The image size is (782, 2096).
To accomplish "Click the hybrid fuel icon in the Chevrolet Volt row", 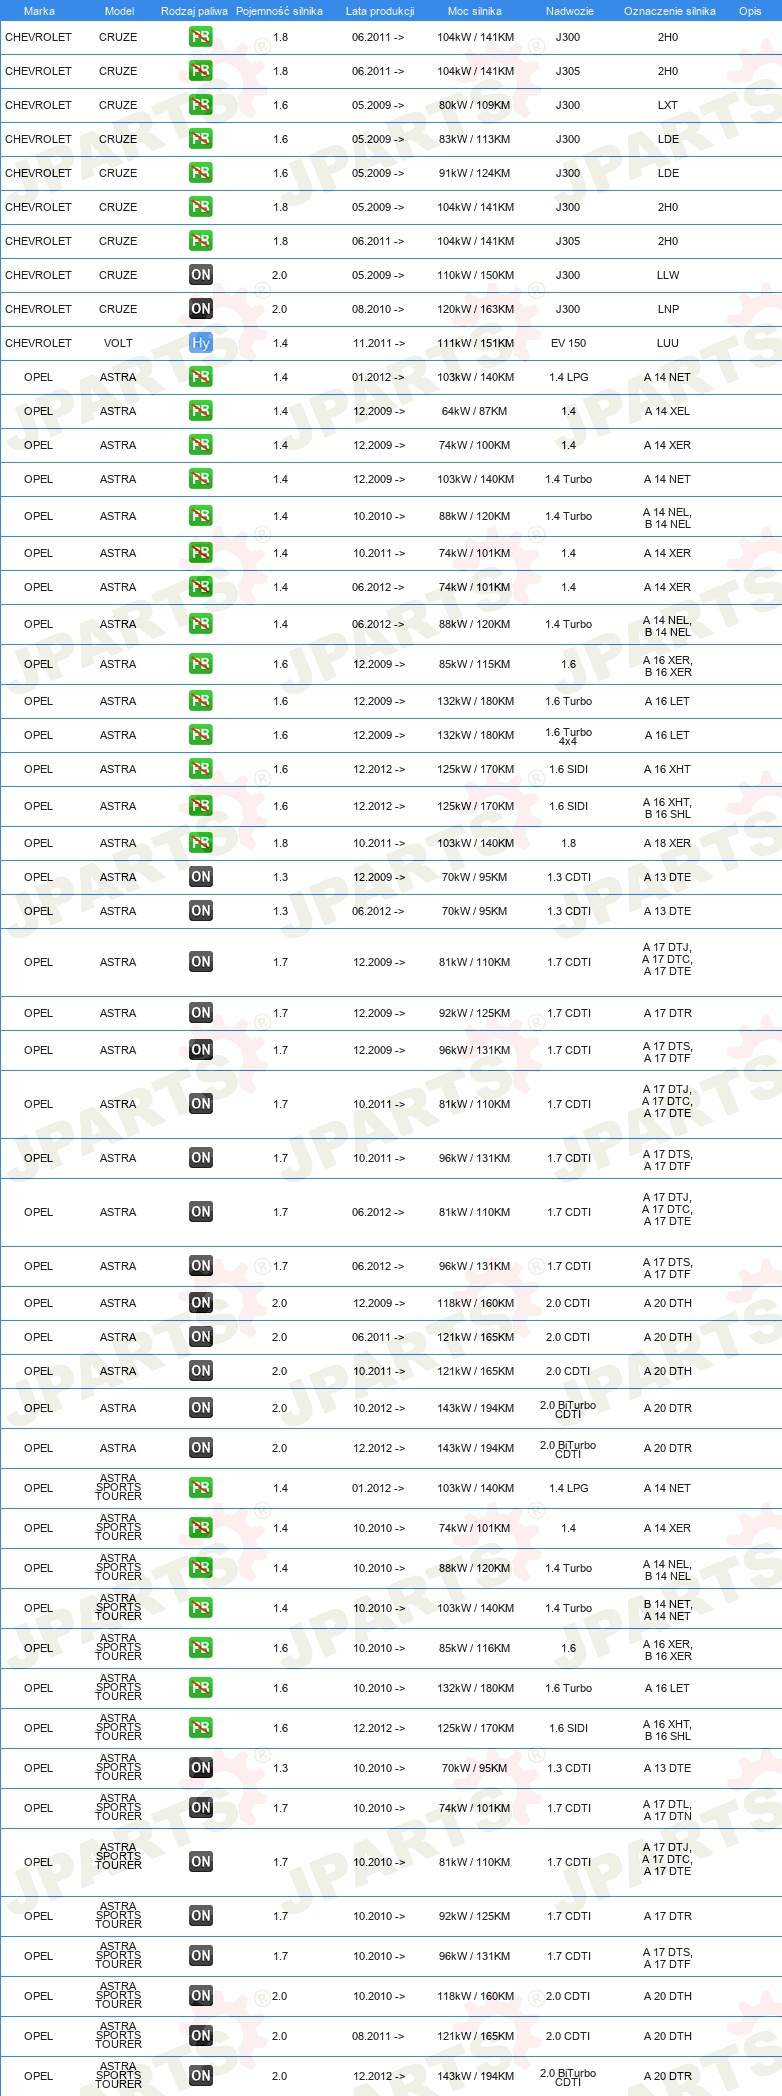I will pos(201,343).
